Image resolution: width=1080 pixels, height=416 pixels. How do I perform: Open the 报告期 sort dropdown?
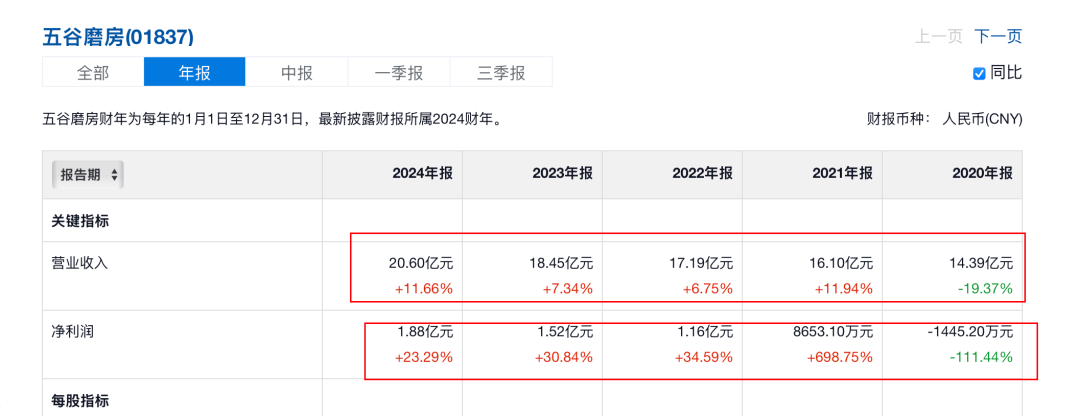(87, 175)
